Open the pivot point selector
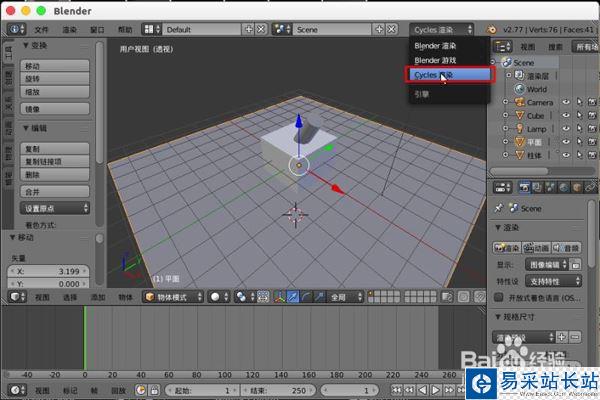The image size is (600, 400). click(244, 297)
